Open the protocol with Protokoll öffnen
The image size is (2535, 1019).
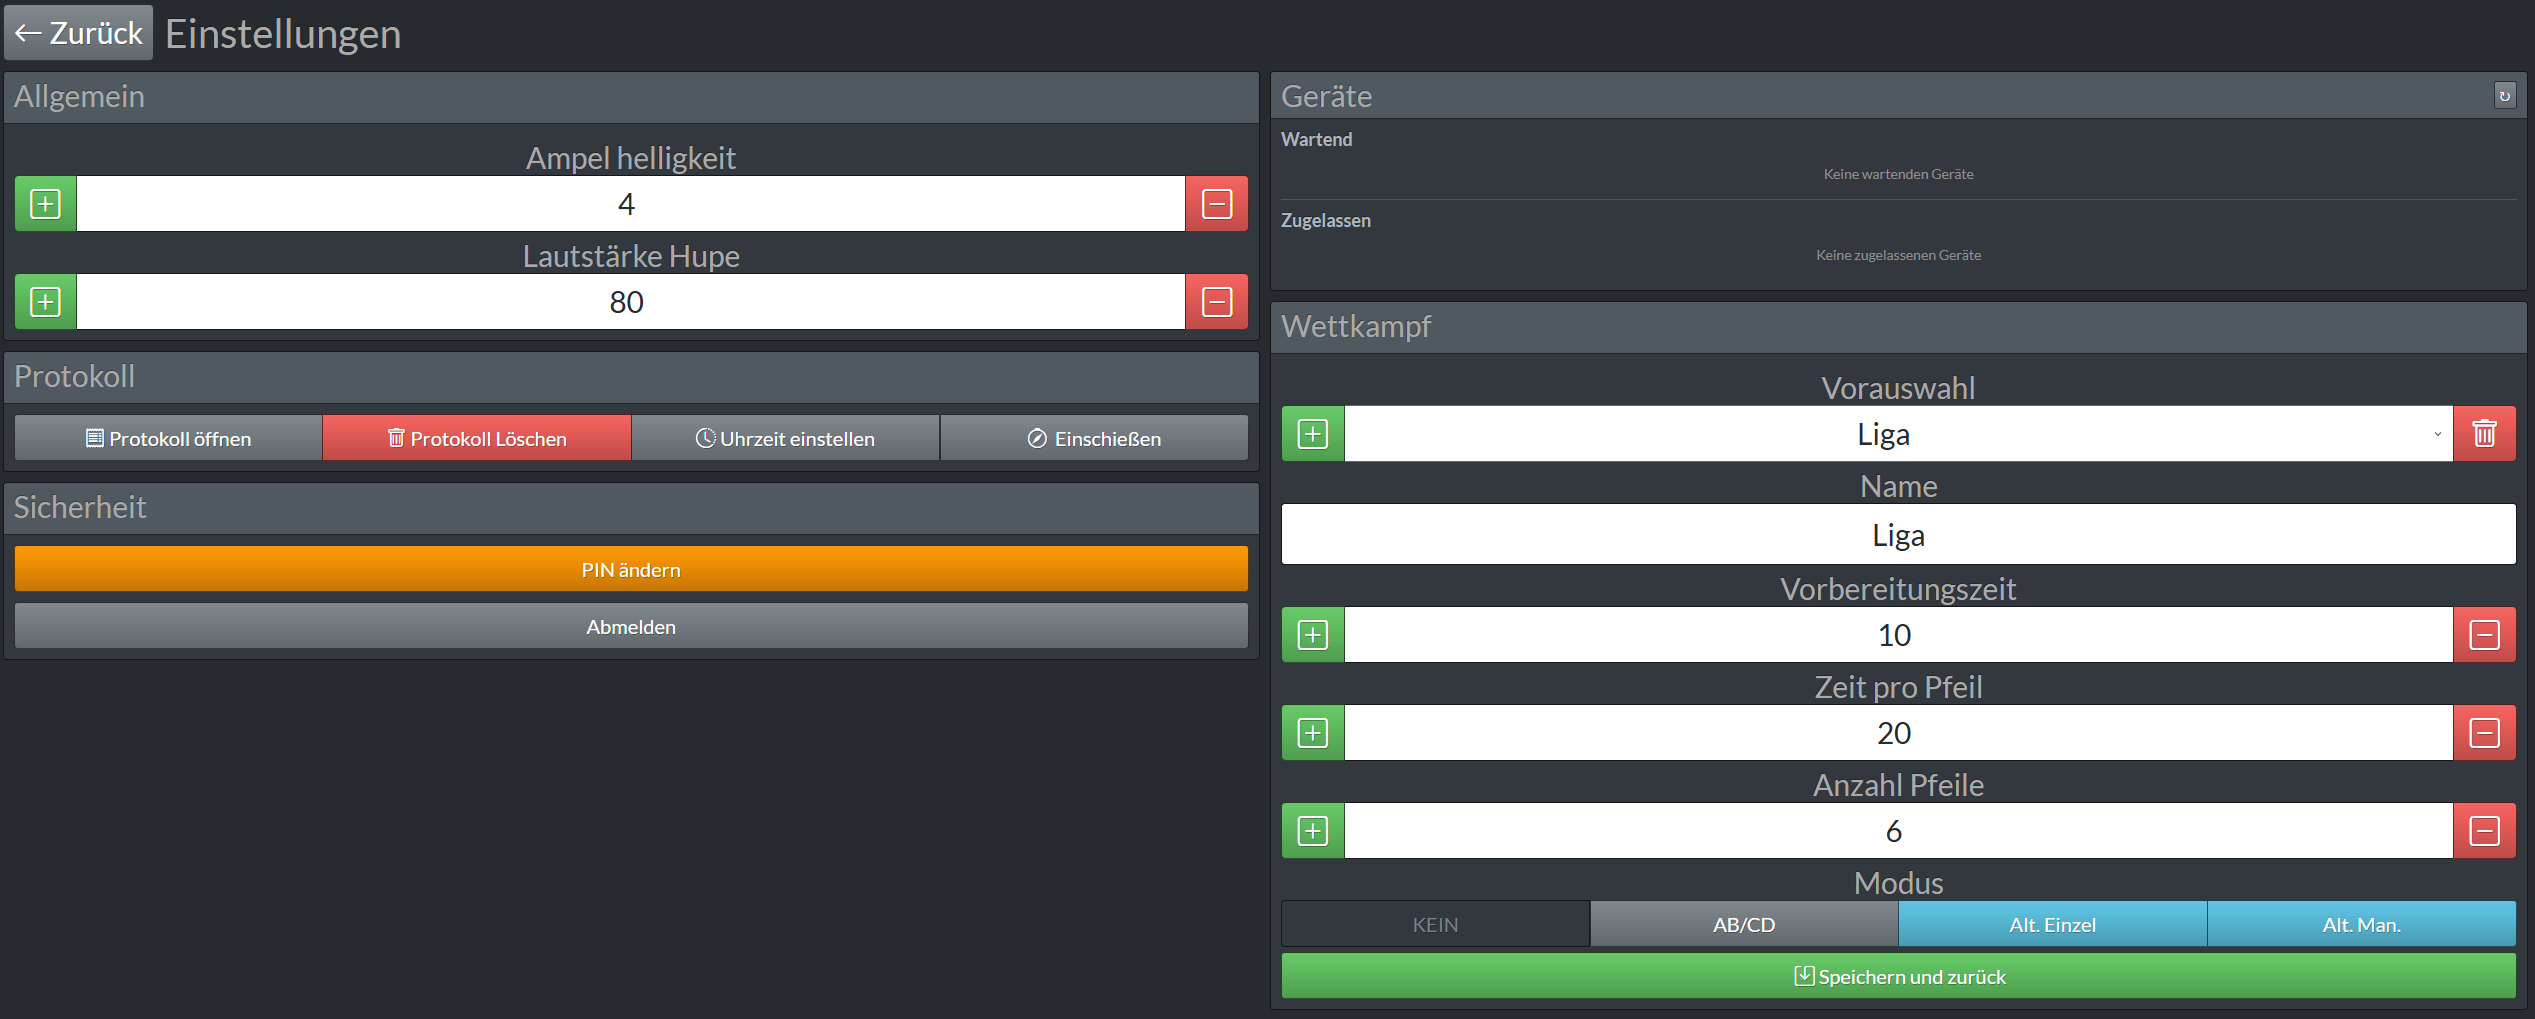click(x=169, y=438)
